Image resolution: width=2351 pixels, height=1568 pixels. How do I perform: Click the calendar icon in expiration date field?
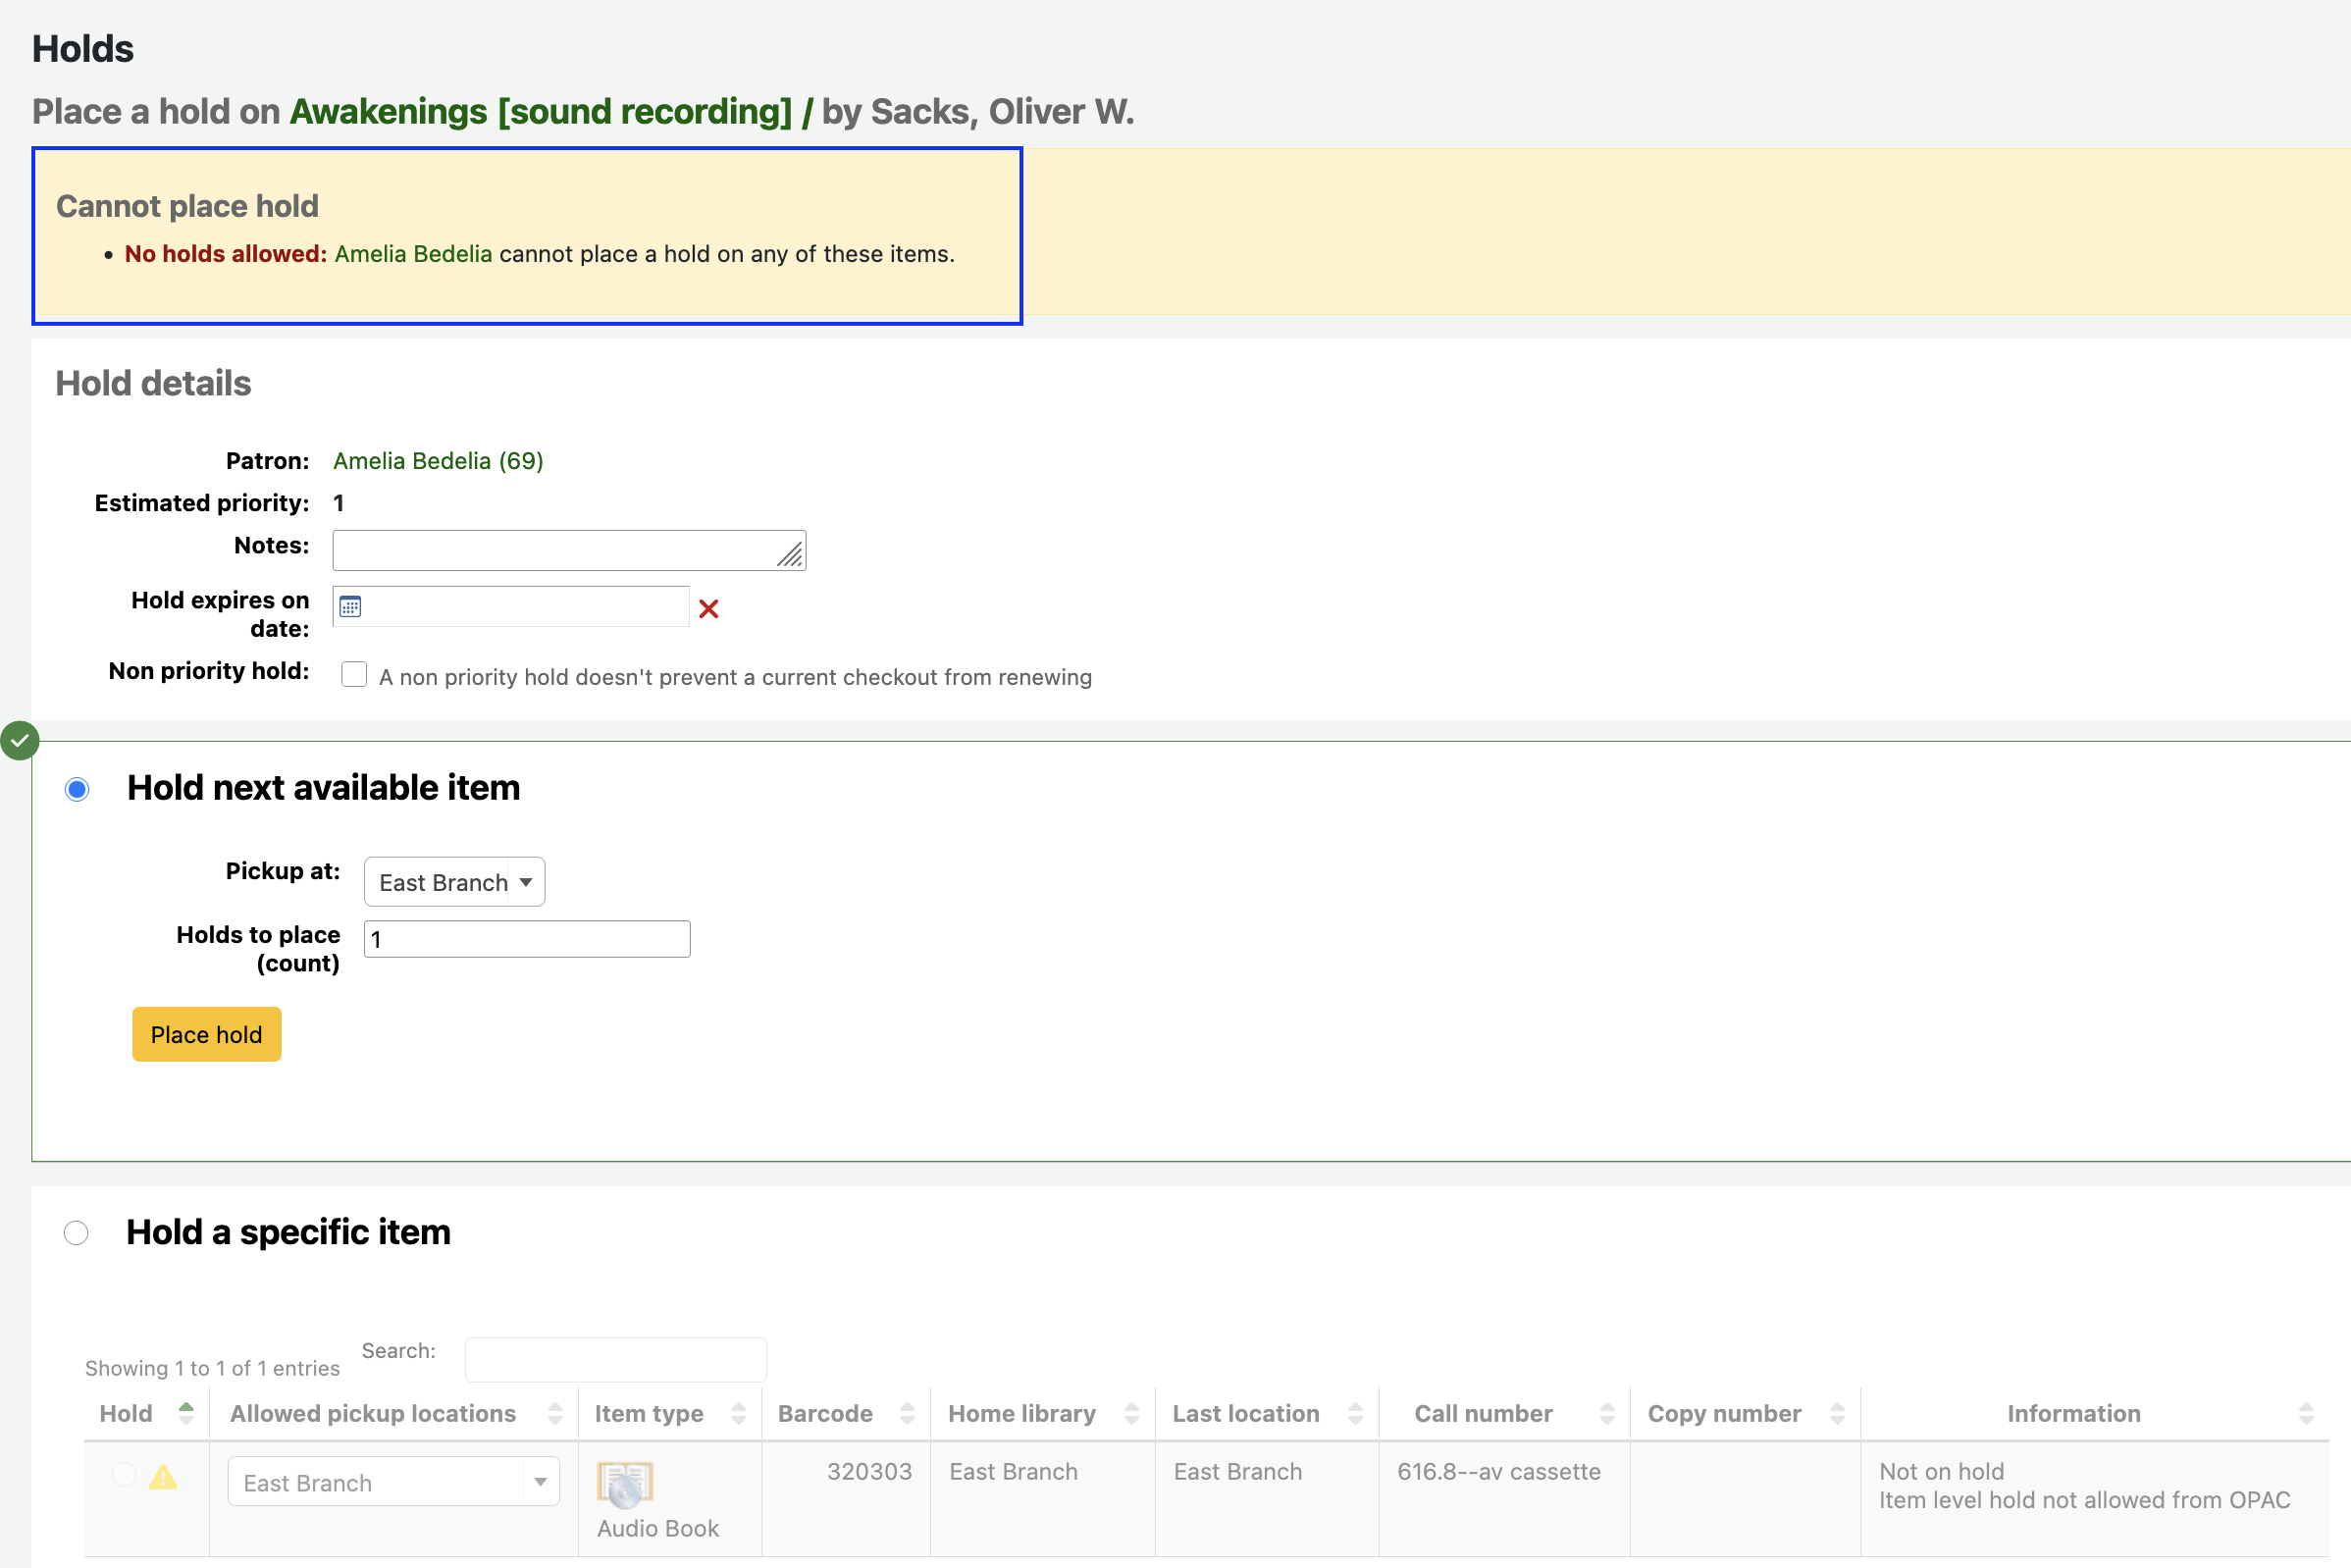(x=350, y=607)
